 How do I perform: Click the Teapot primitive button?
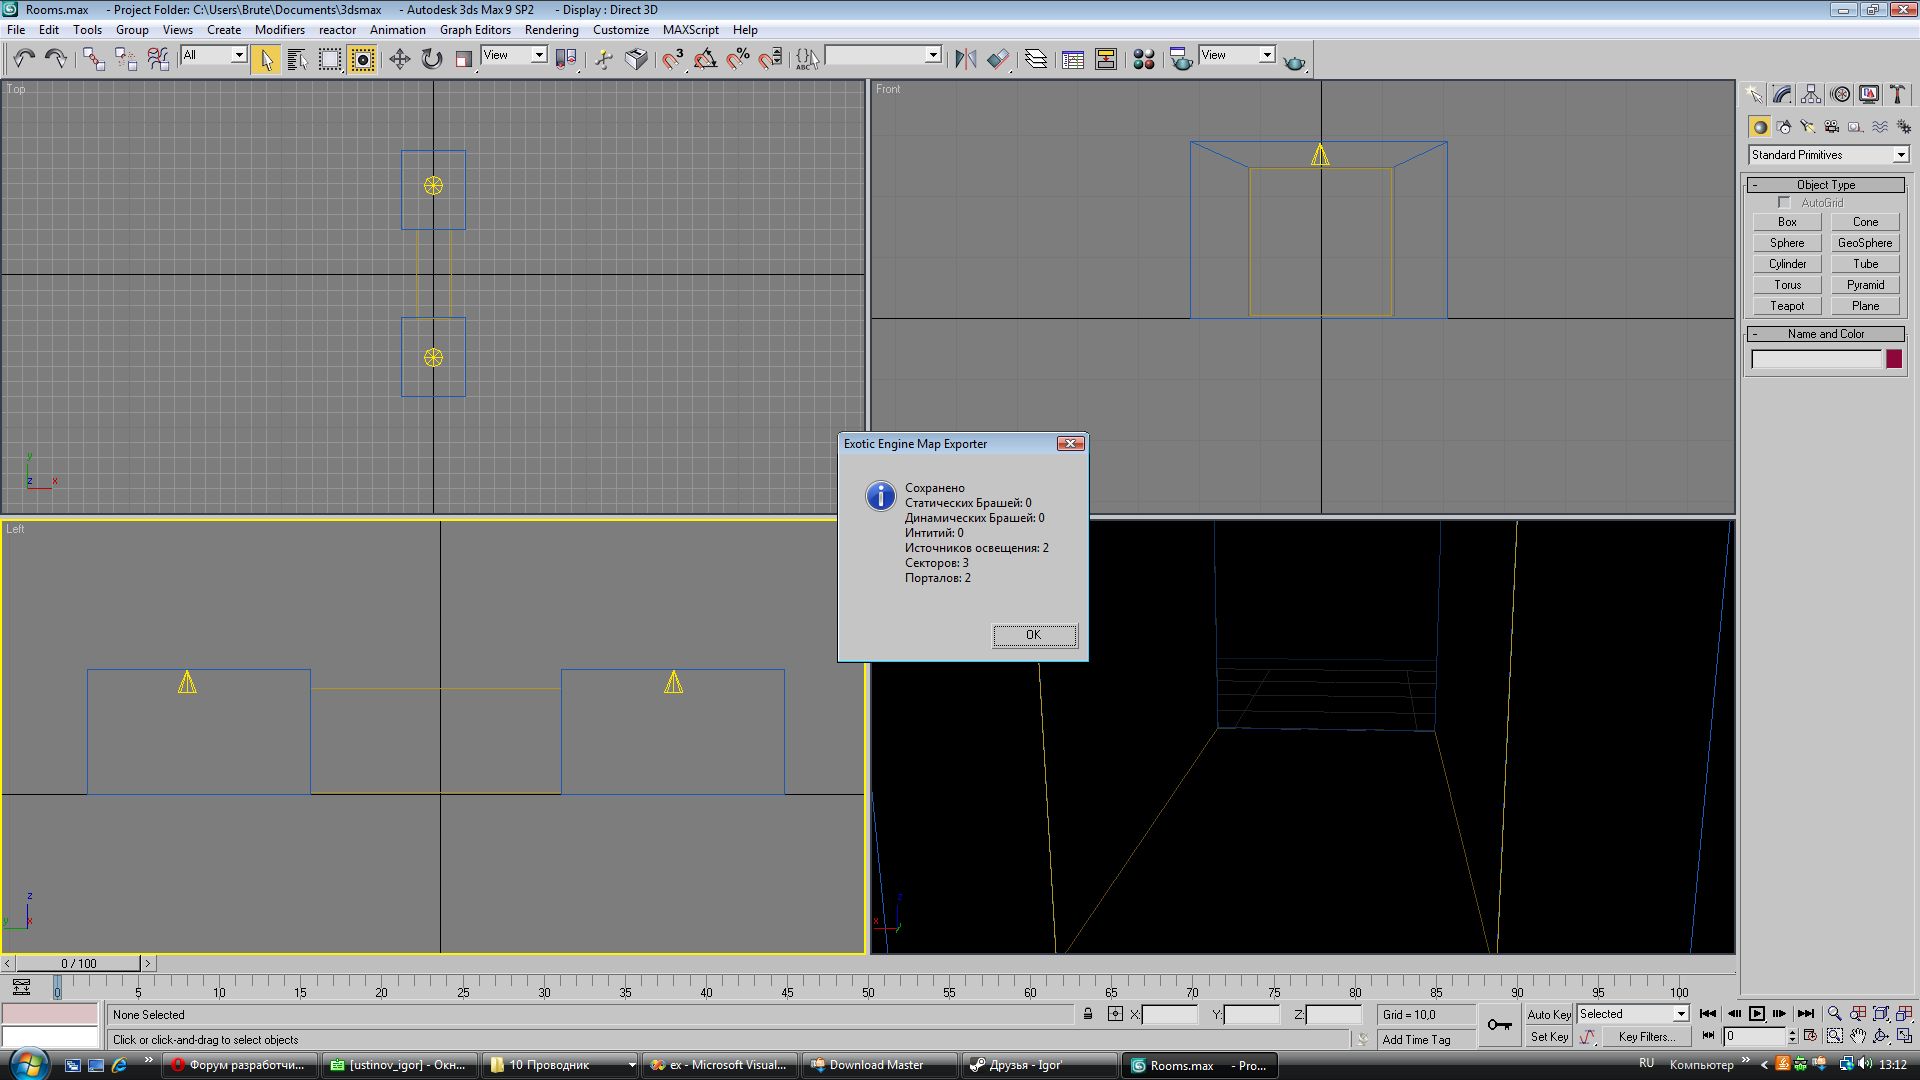1787,306
